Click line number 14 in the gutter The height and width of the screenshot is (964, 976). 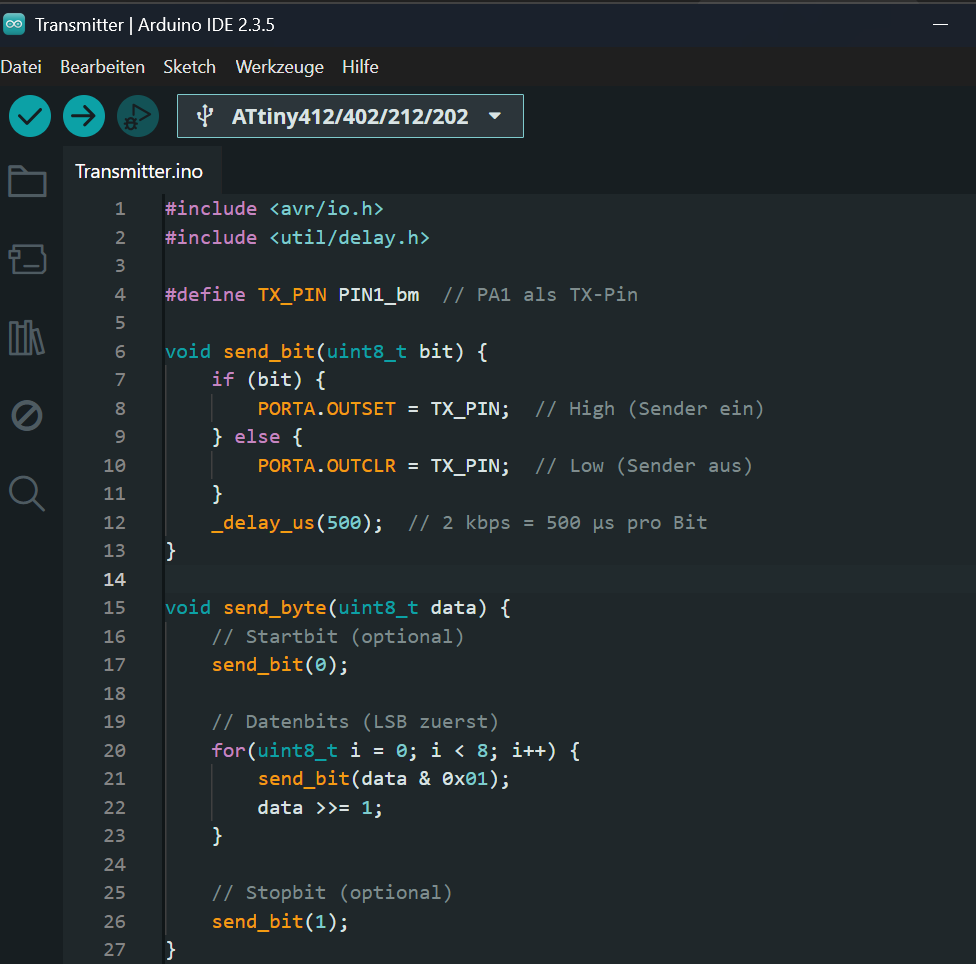[x=115, y=579]
